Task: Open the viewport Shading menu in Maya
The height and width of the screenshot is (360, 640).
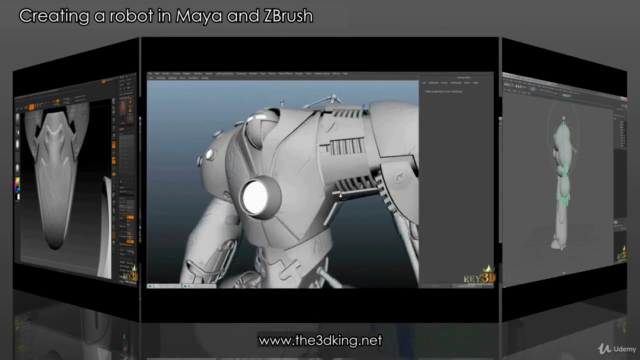Action: pyautogui.click(x=161, y=78)
